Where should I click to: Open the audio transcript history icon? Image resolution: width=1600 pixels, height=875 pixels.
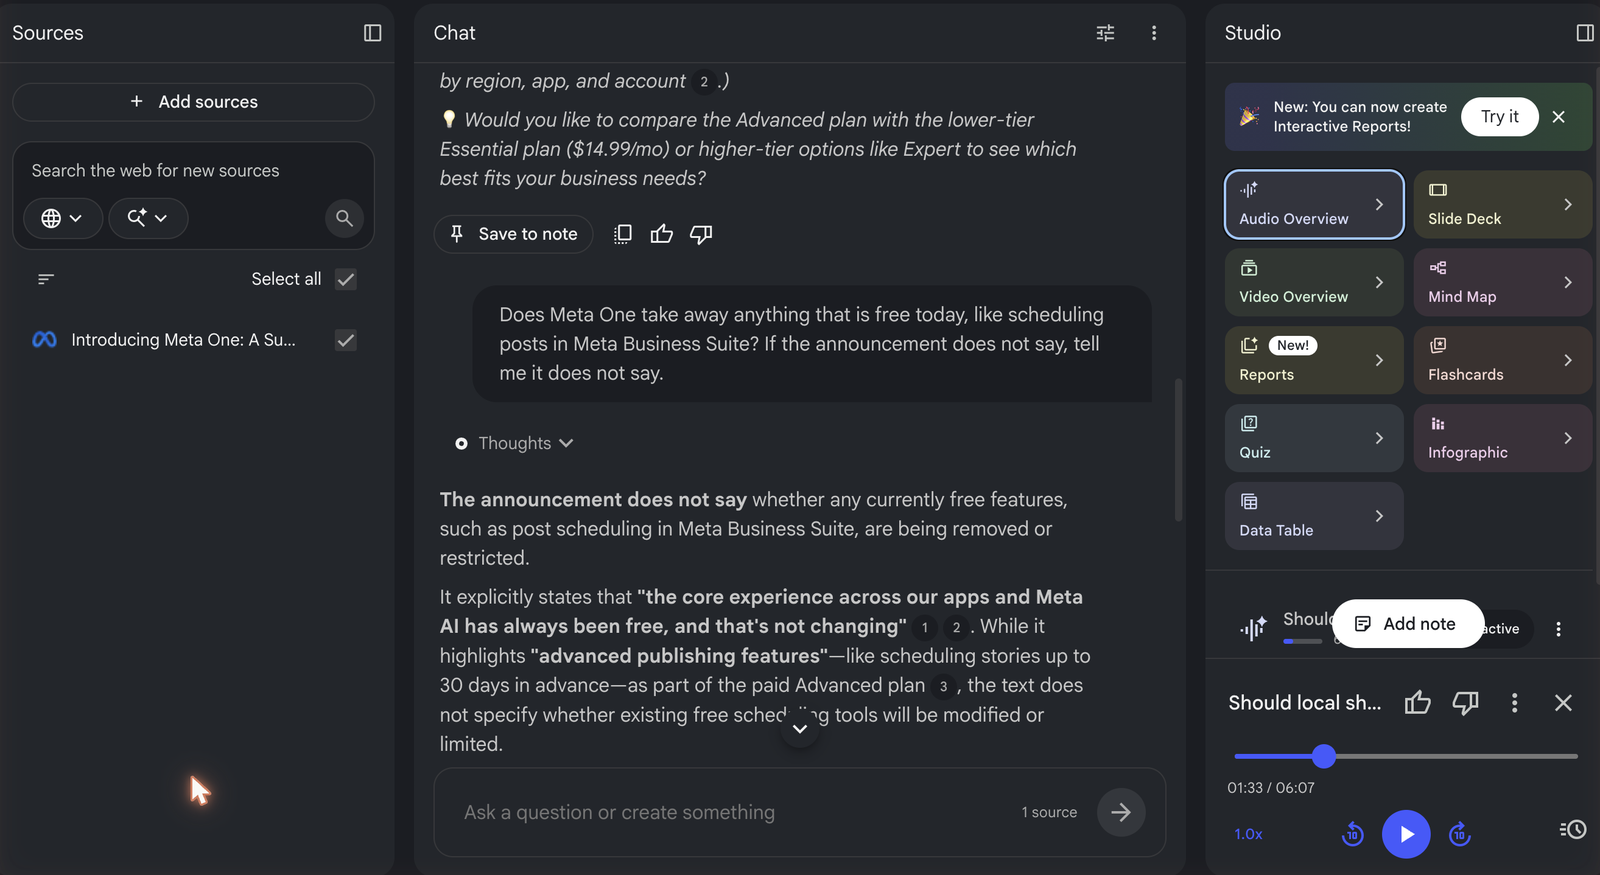click(x=1573, y=829)
